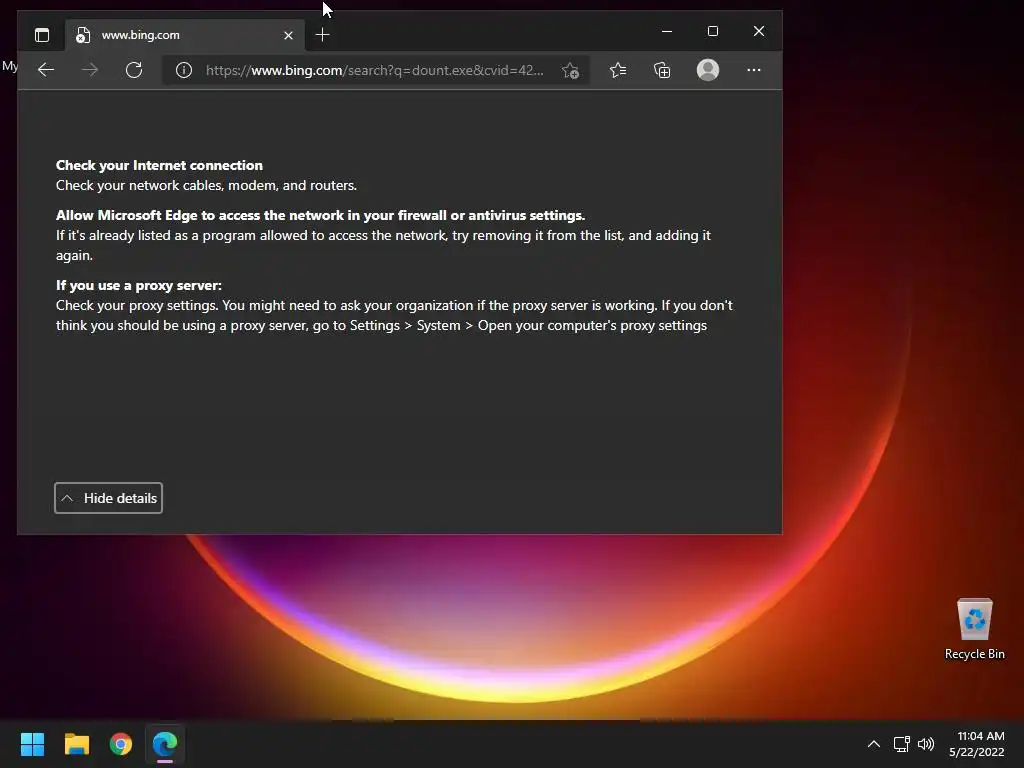Open network status tray icon

point(902,744)
